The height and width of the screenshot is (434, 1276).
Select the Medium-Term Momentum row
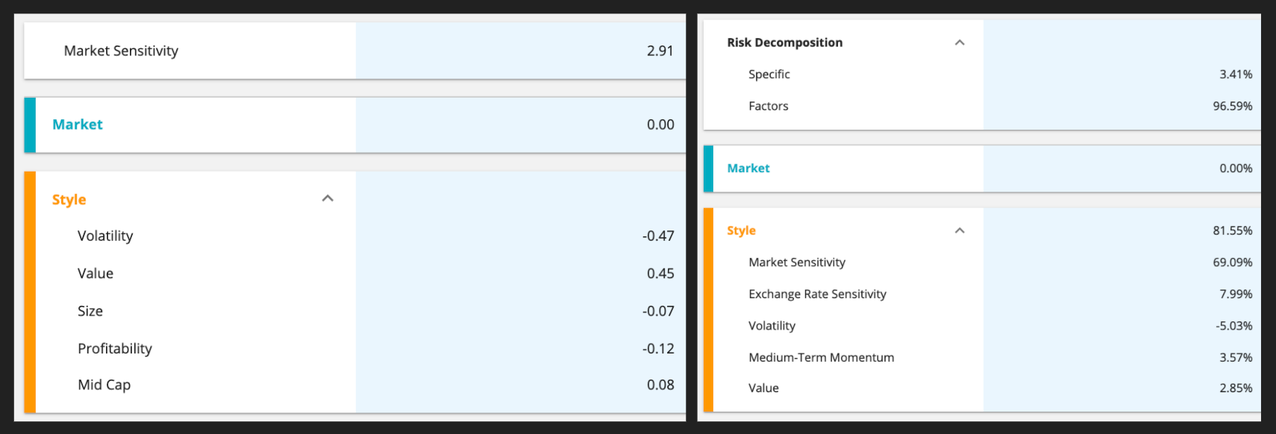point(821,357)
